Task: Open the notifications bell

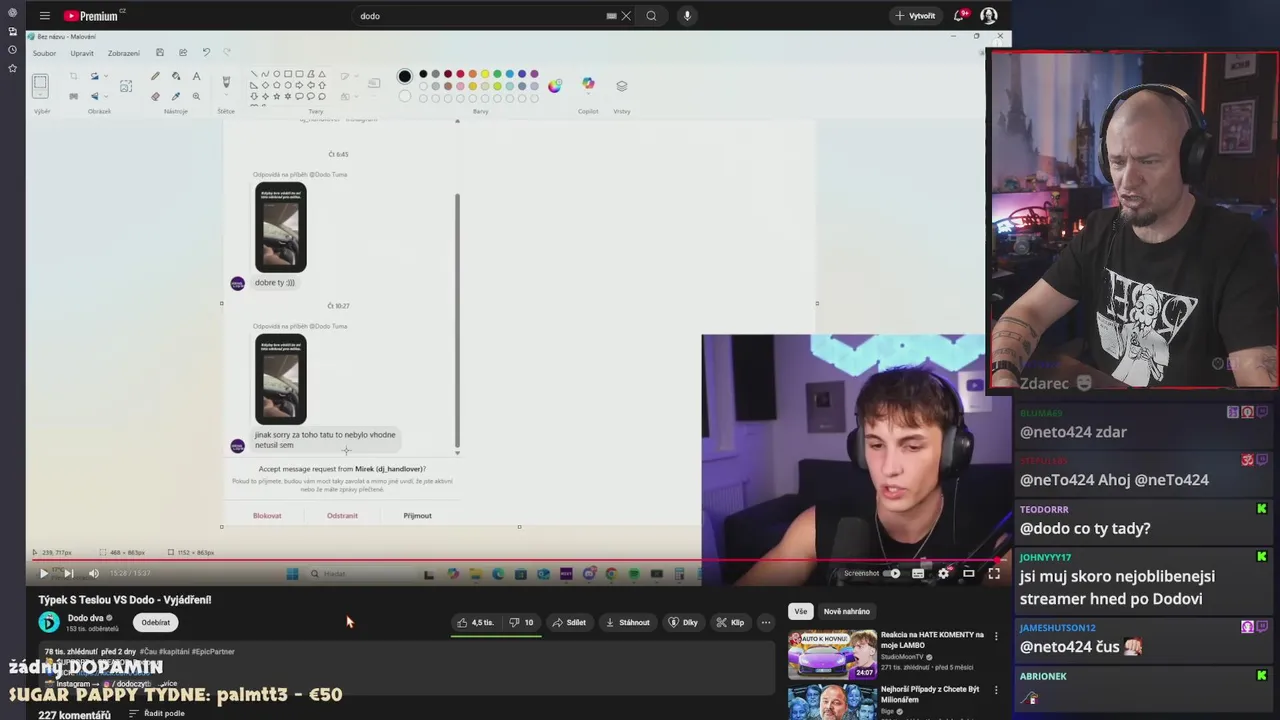Action: pyautogui.click(x=959, y=16)
